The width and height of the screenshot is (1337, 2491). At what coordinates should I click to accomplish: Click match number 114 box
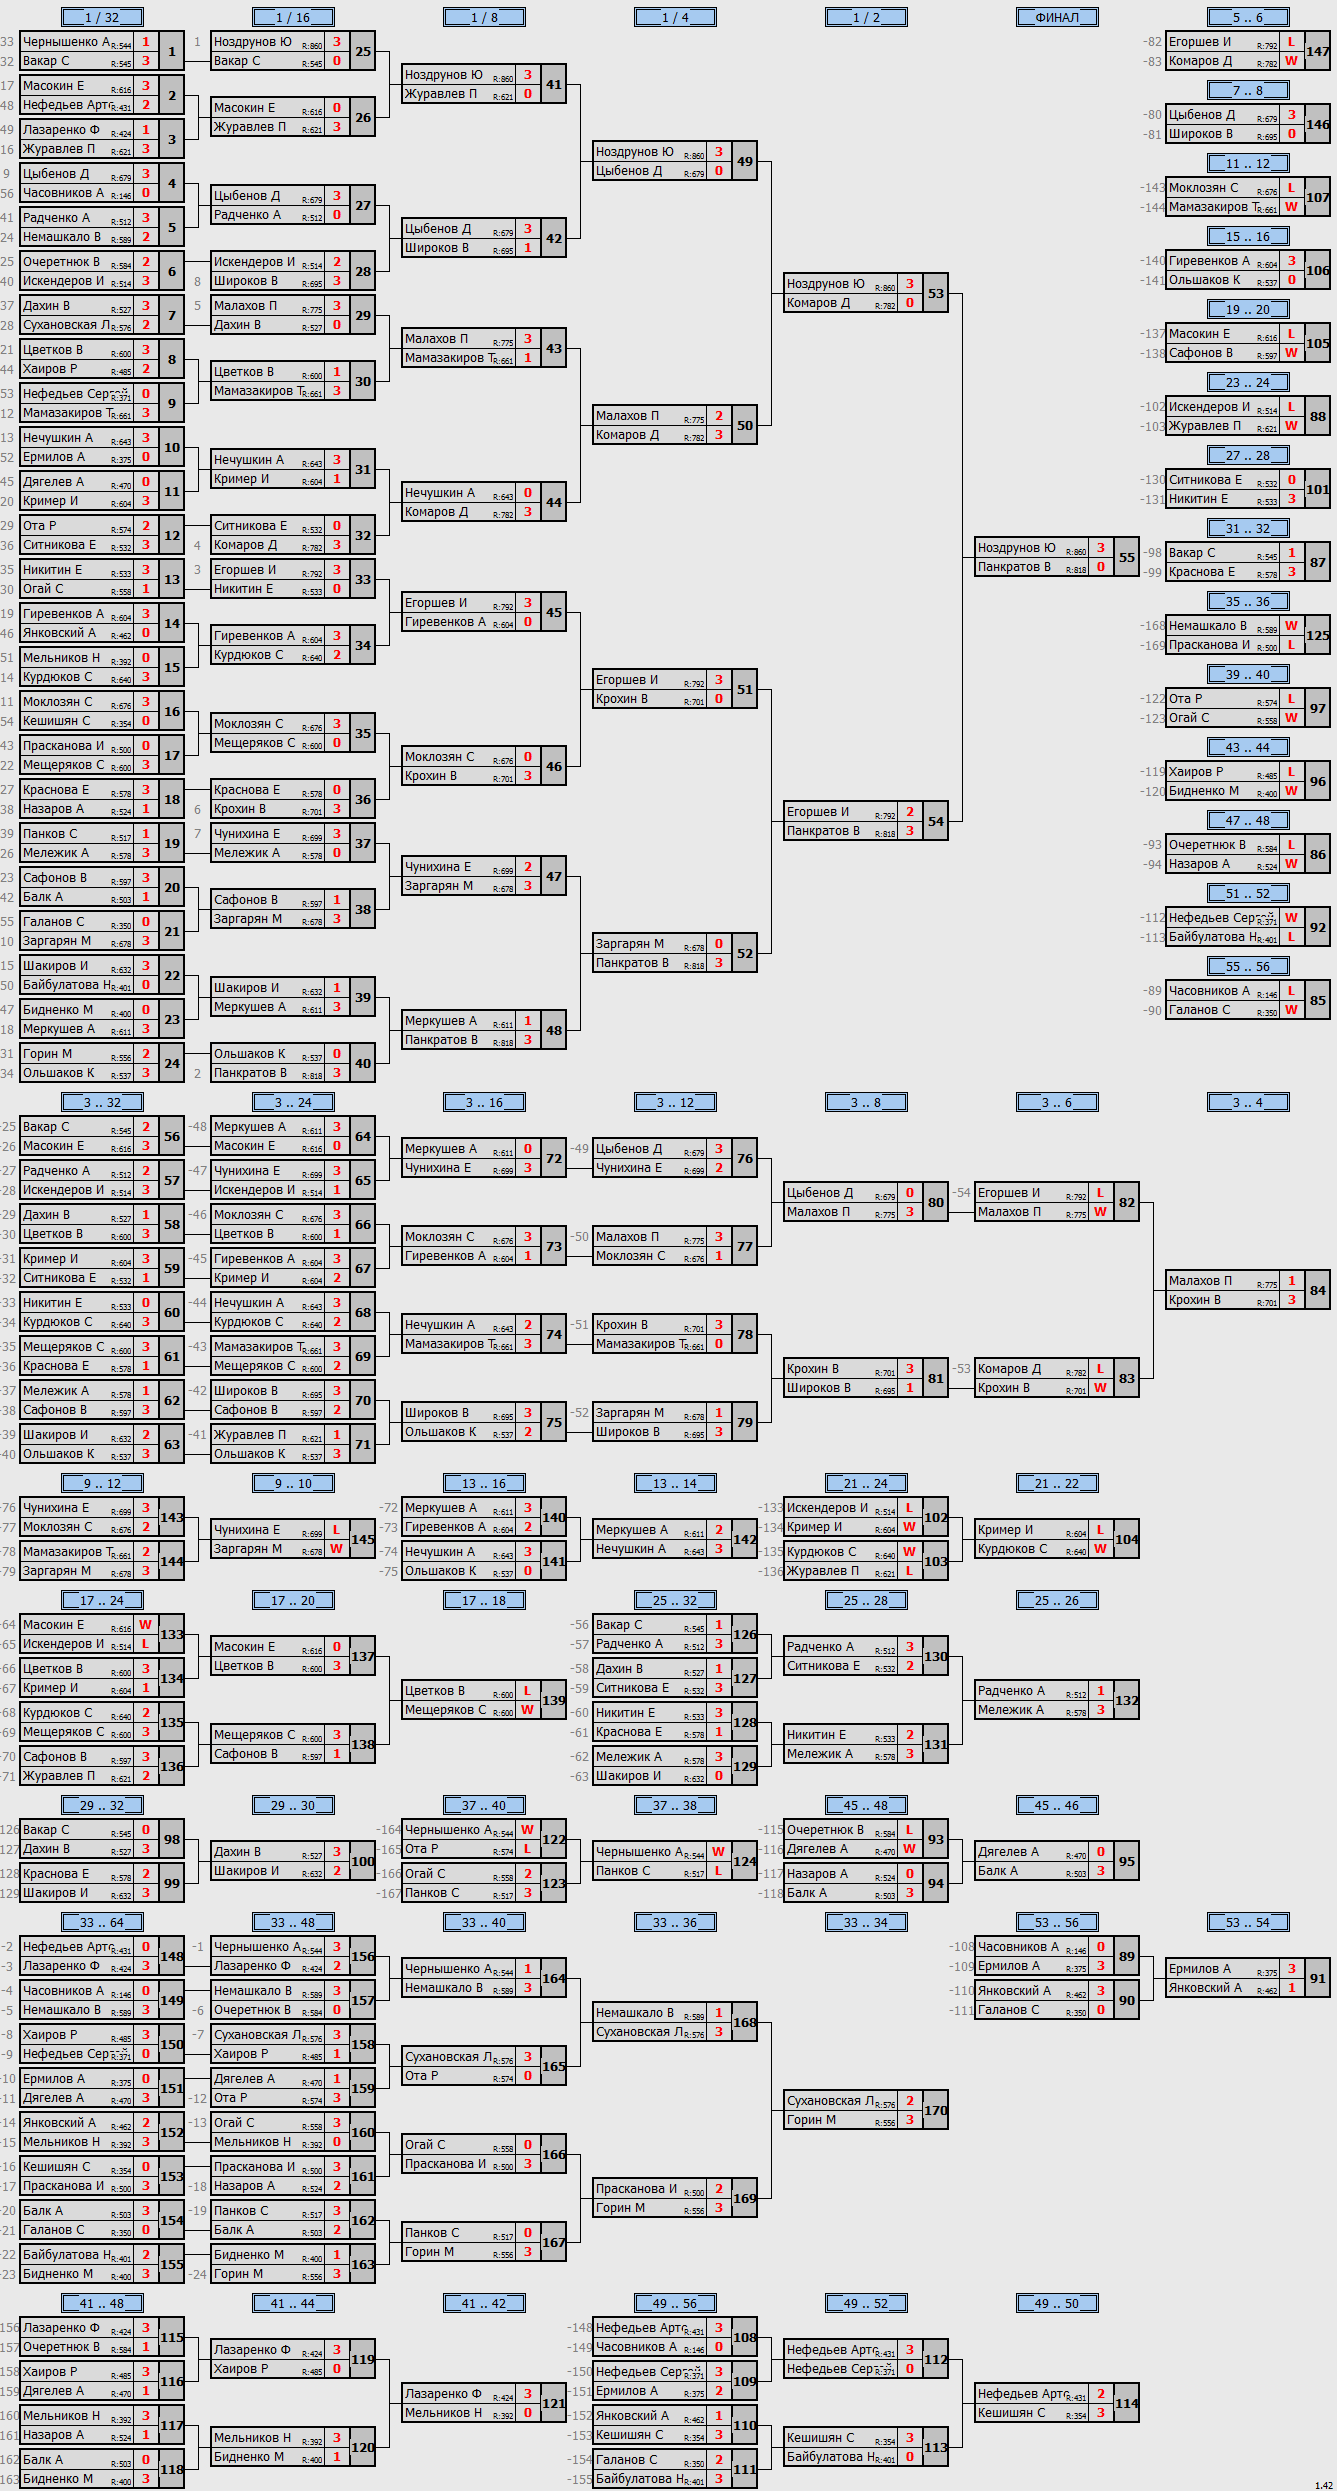(1127, 2403)
